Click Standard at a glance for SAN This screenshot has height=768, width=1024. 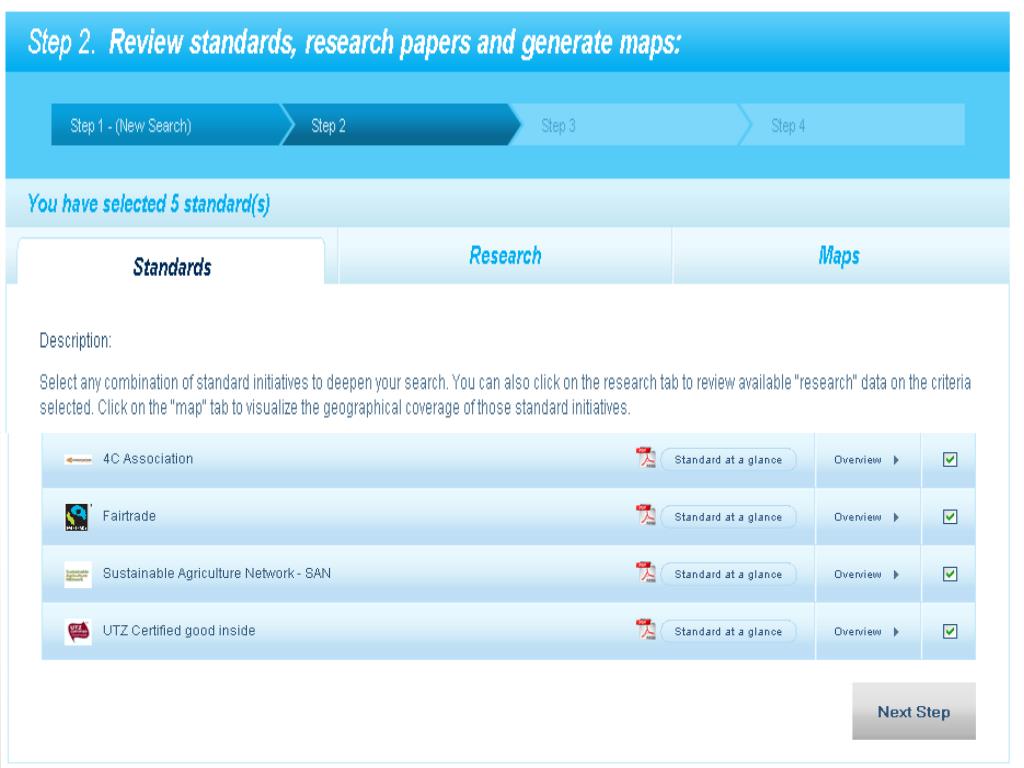728,575
